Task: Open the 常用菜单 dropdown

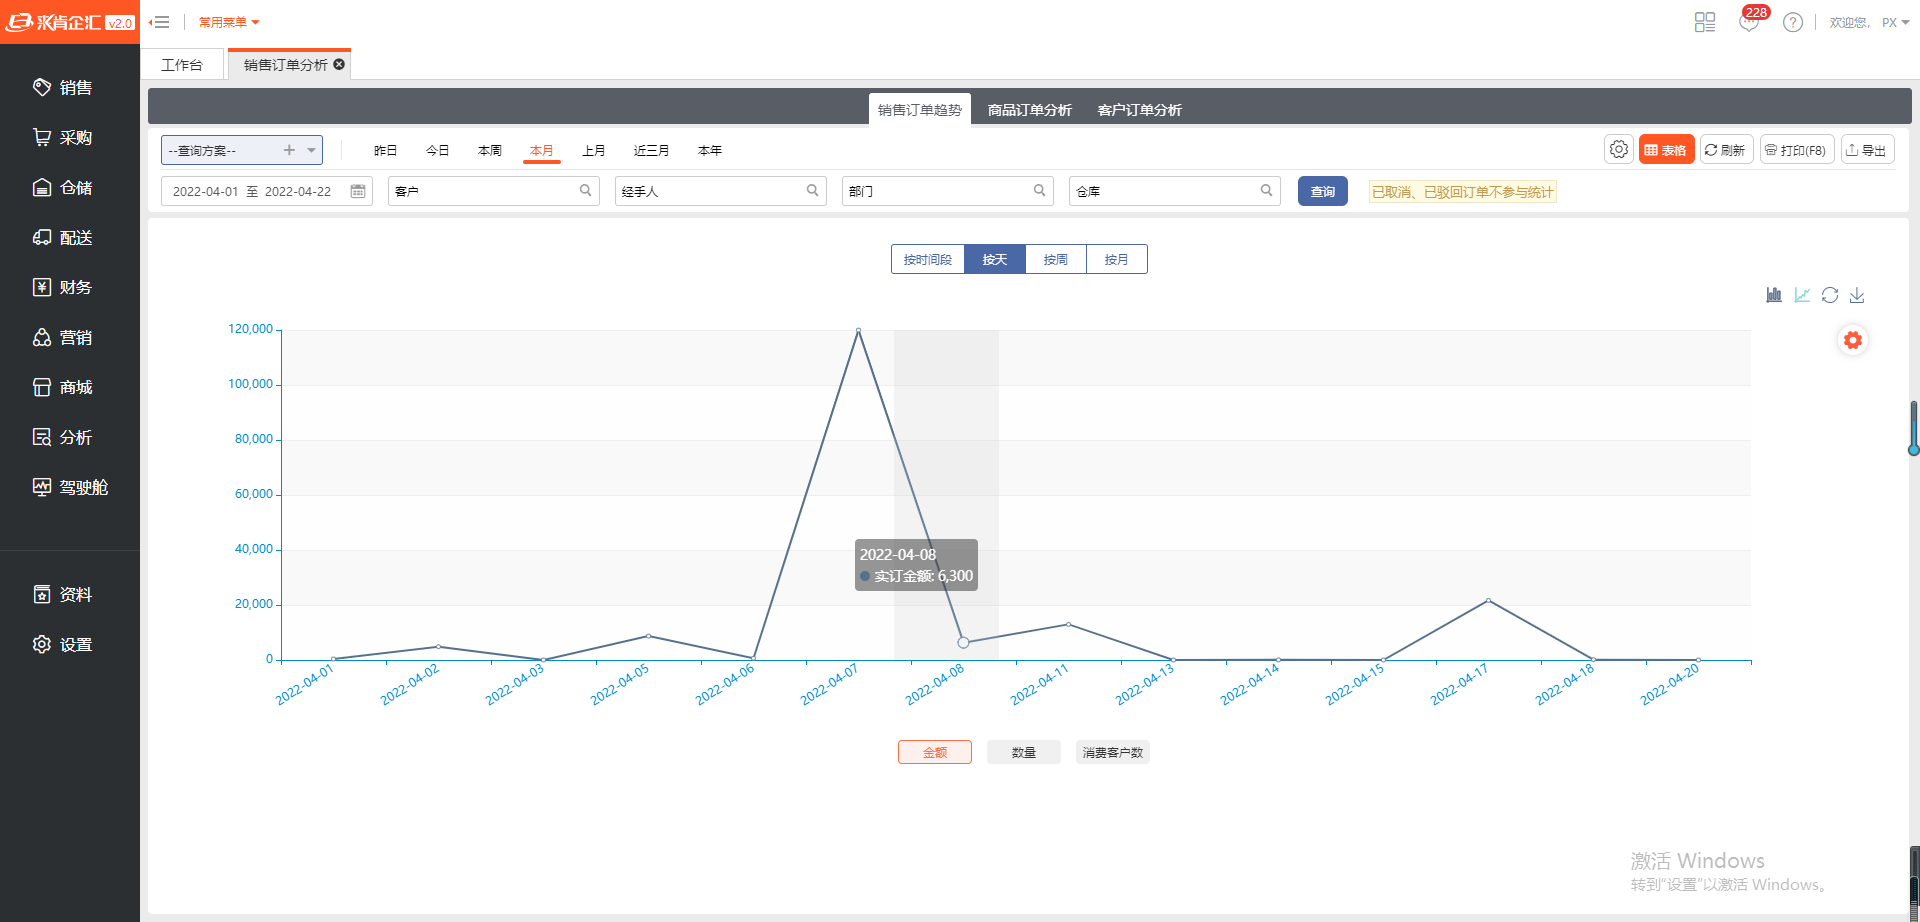Action: point(229,22)
